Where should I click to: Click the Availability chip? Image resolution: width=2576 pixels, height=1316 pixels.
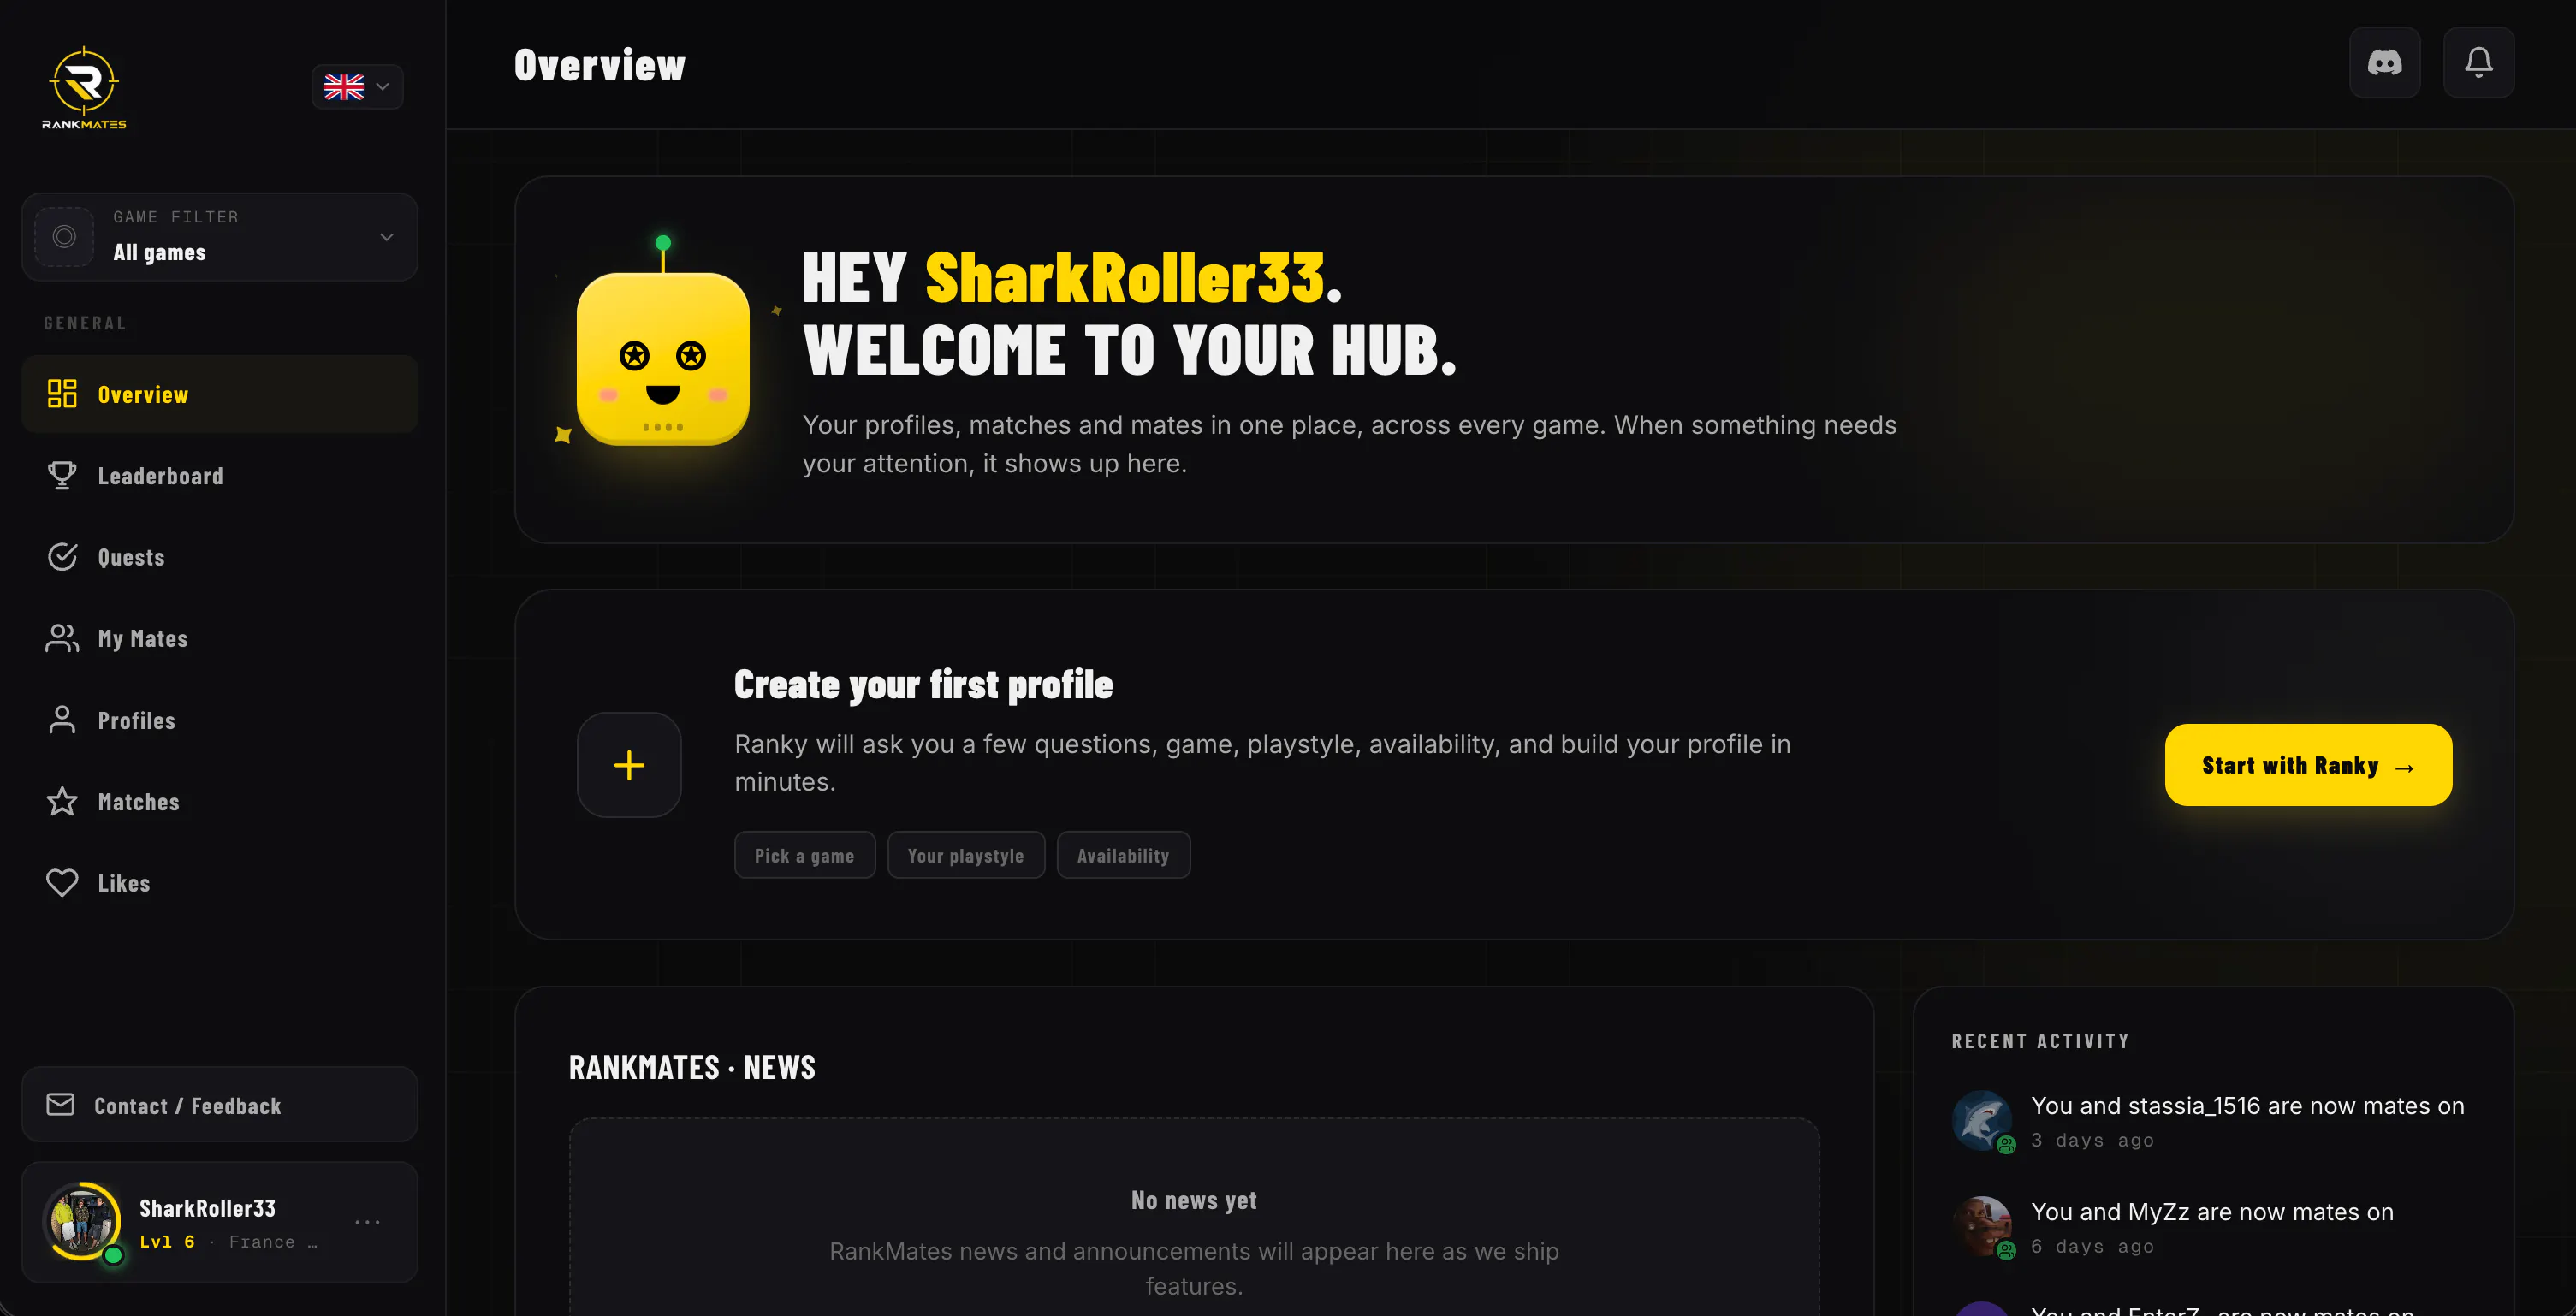tap(1123, 856)
